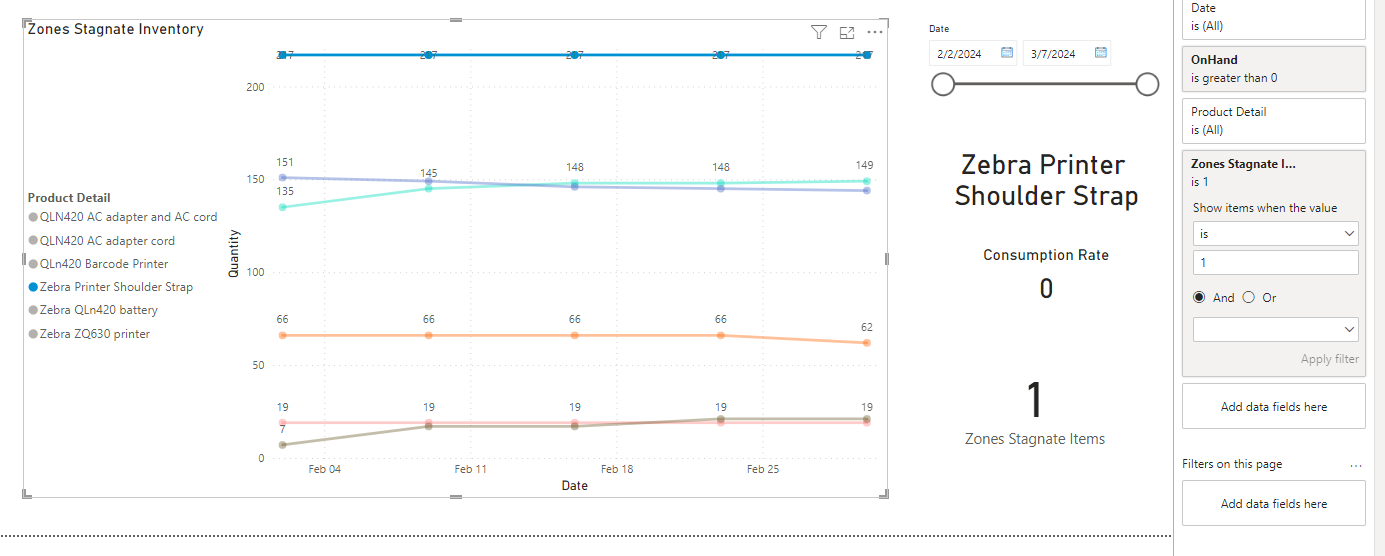The image size is (1385, 556).
Task: Click the Feb 25 axis label
Action: (763, 469)
